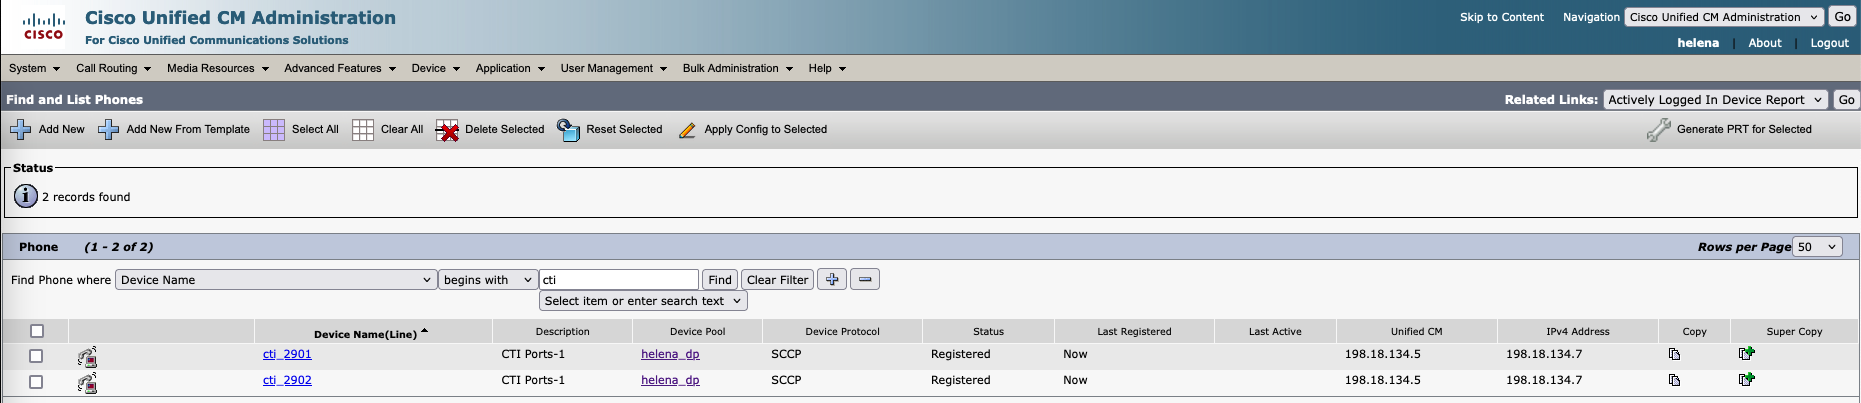The image size is (1861, 403).
Task: Open the Call Routing menu
Action: pyautogui.click(x=113, y=69)
